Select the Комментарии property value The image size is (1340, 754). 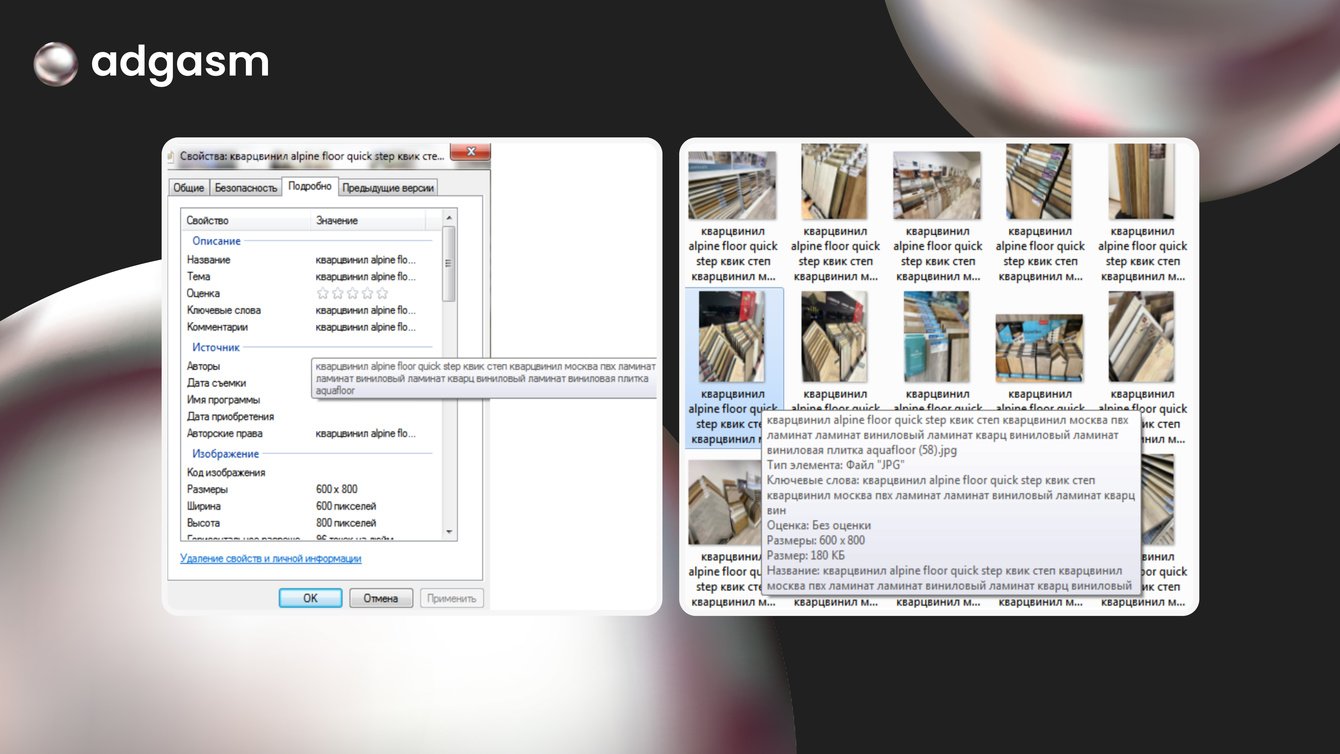coord(365,327)
